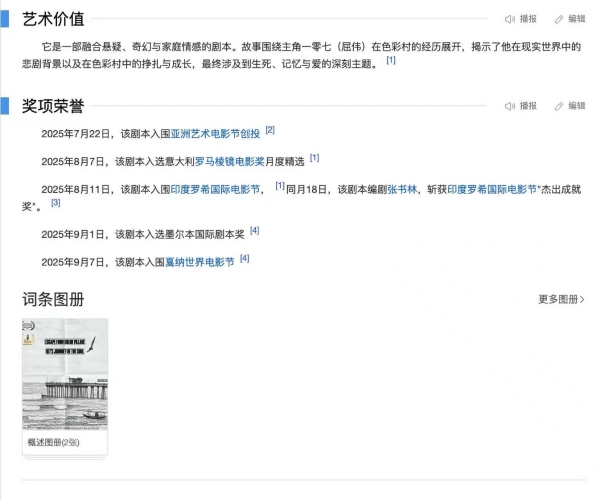
Task: Click citation [3] after 杰出成就奖
Action: [x=56, y=203]
